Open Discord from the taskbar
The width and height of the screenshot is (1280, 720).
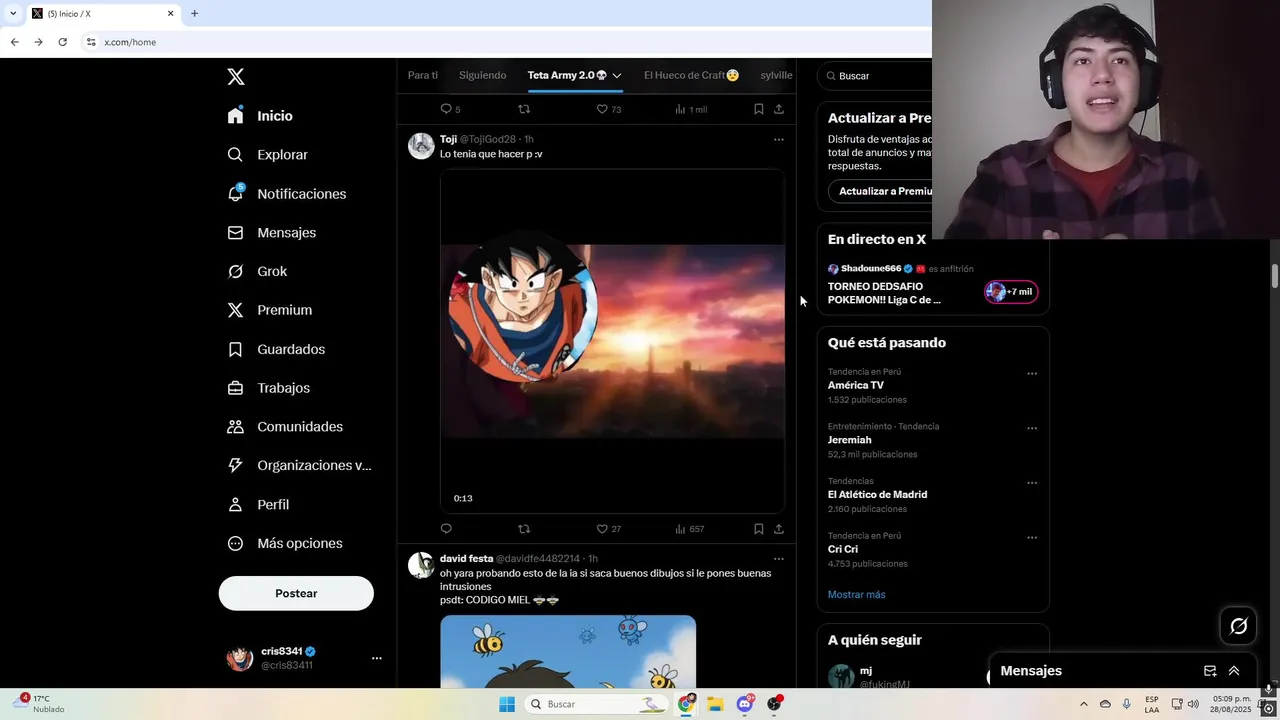744,704
